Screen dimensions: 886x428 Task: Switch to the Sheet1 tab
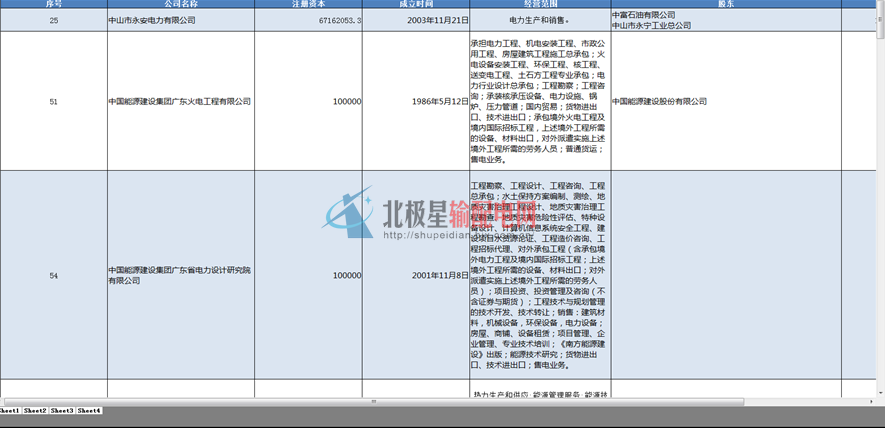[10, 410]
